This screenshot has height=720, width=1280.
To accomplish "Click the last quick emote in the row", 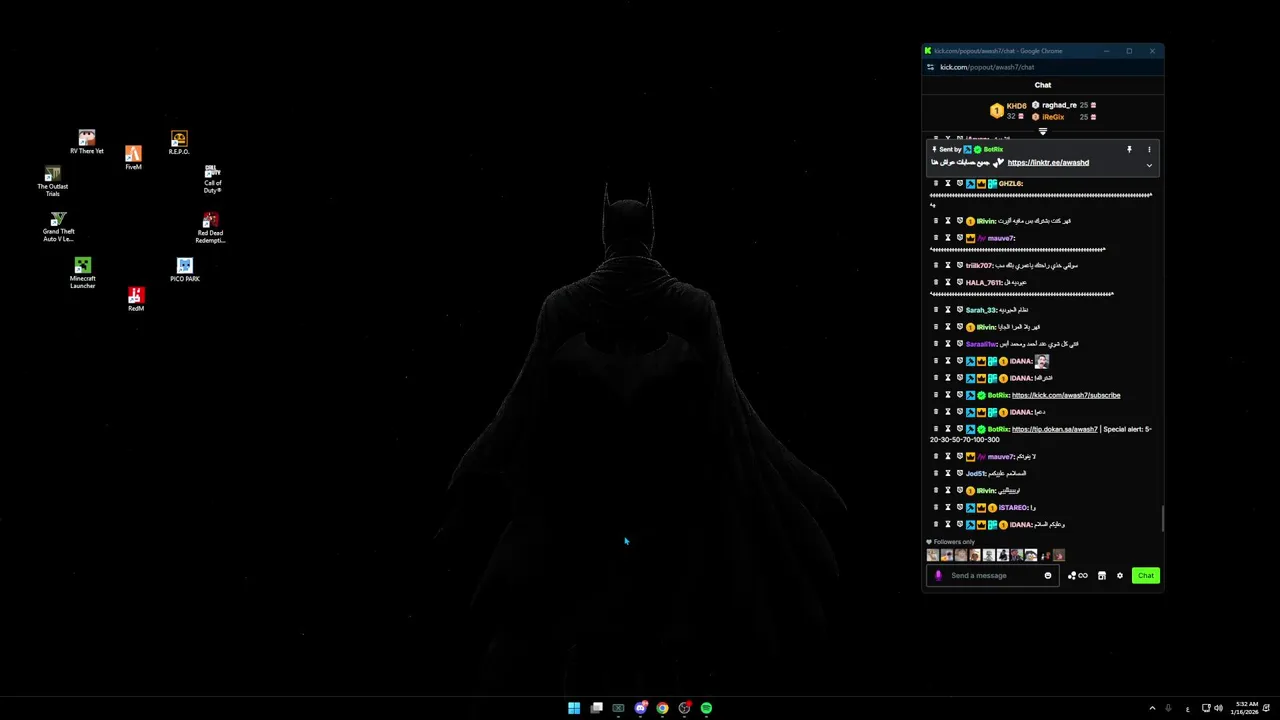I will (x=1059, y=555).
